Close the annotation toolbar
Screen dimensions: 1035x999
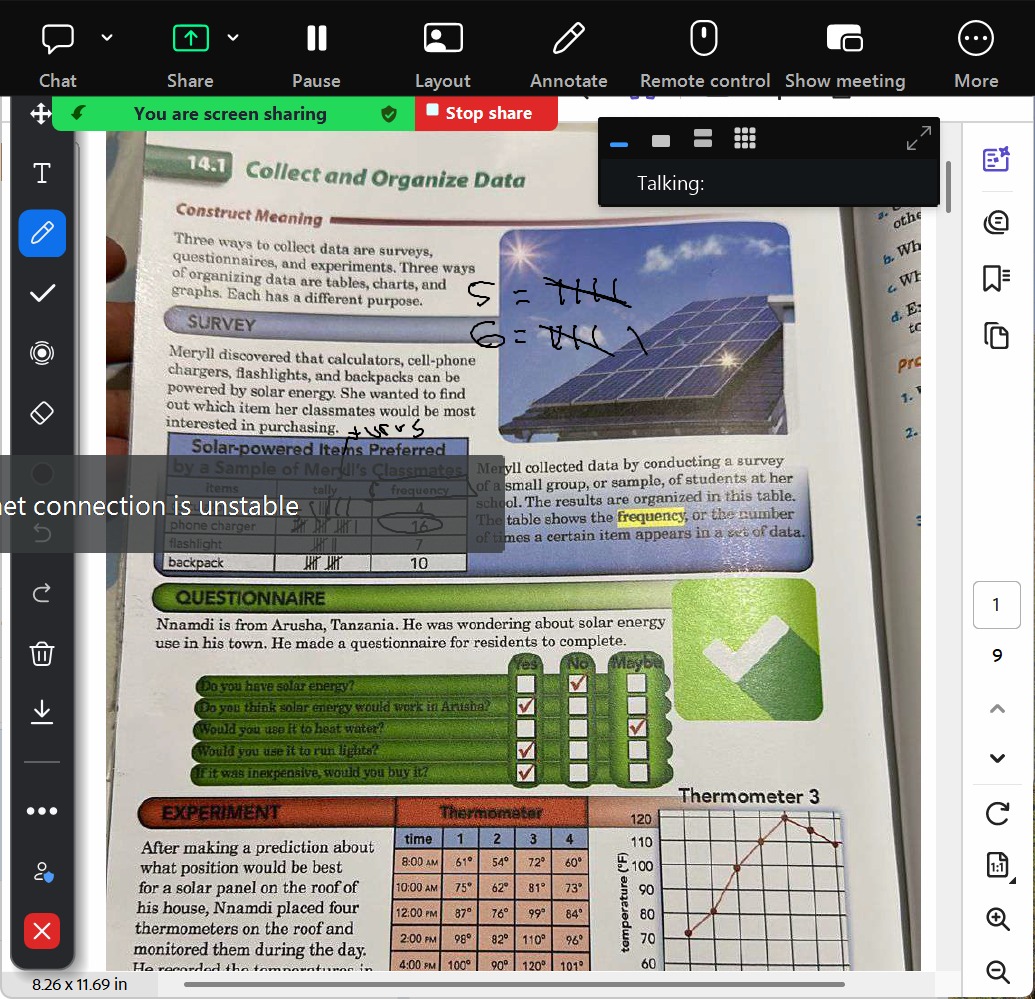tap(42, 931)
